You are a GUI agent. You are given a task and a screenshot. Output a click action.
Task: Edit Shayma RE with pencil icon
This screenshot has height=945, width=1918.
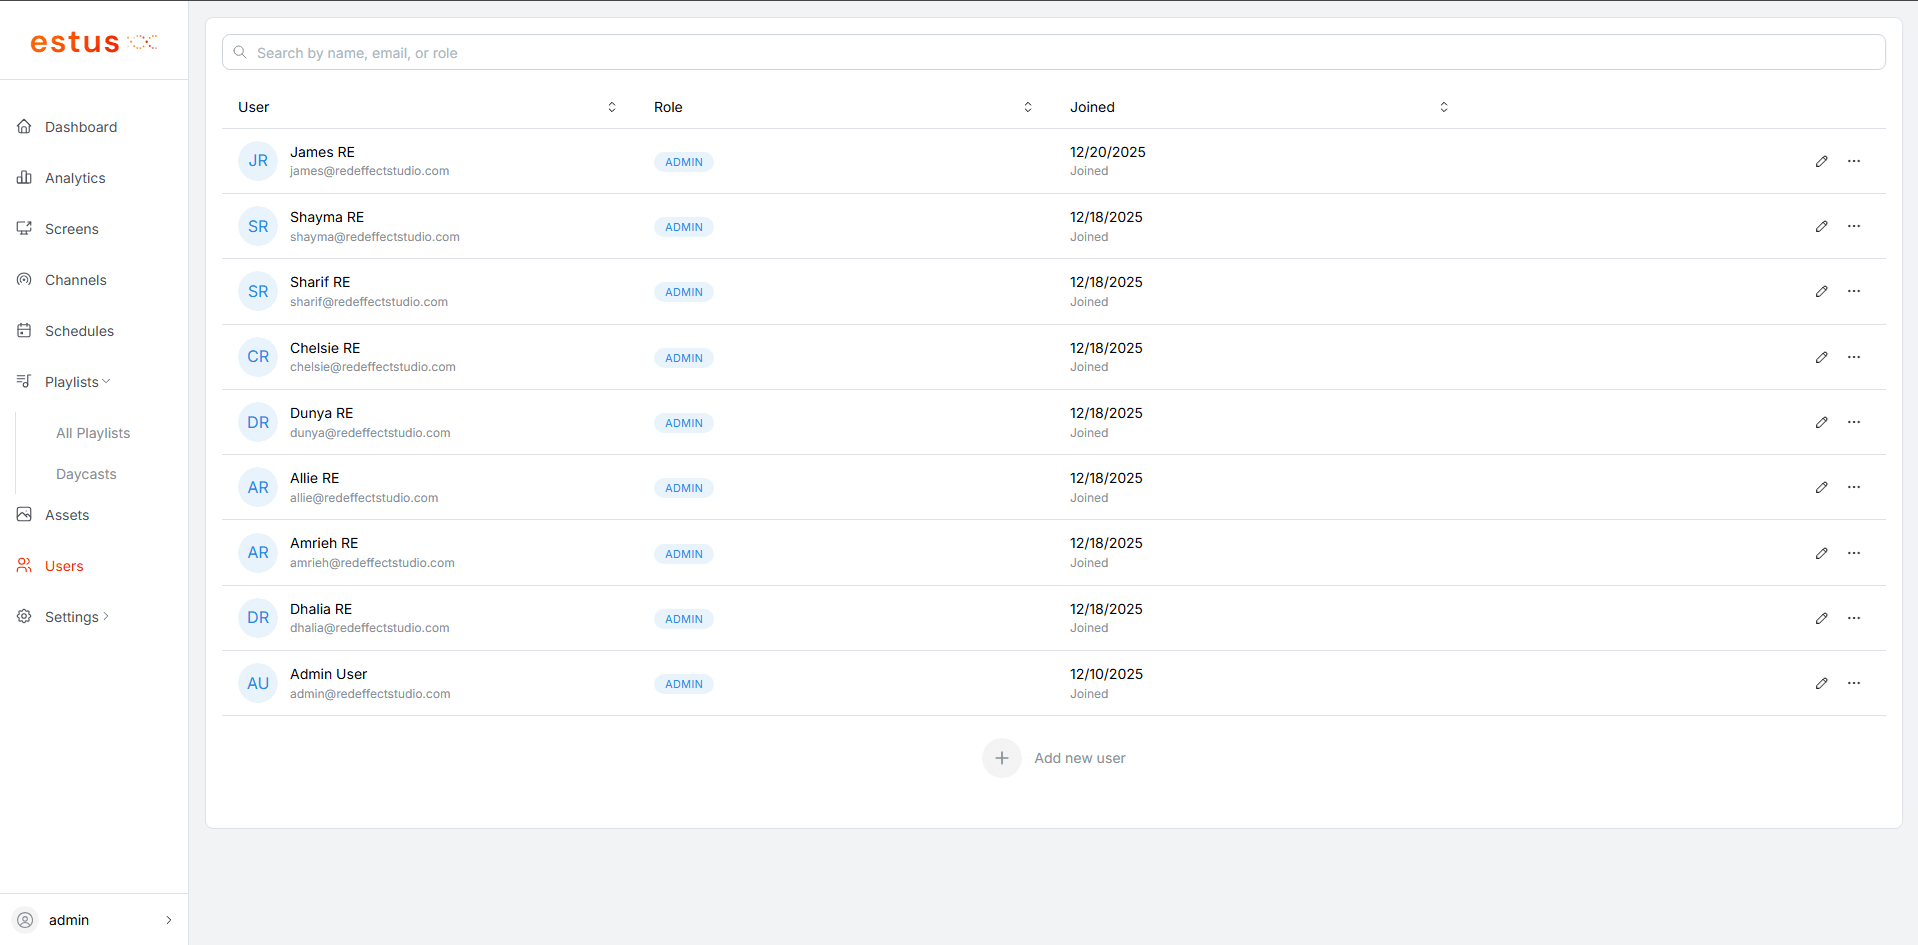click(x=1822, y=226)
